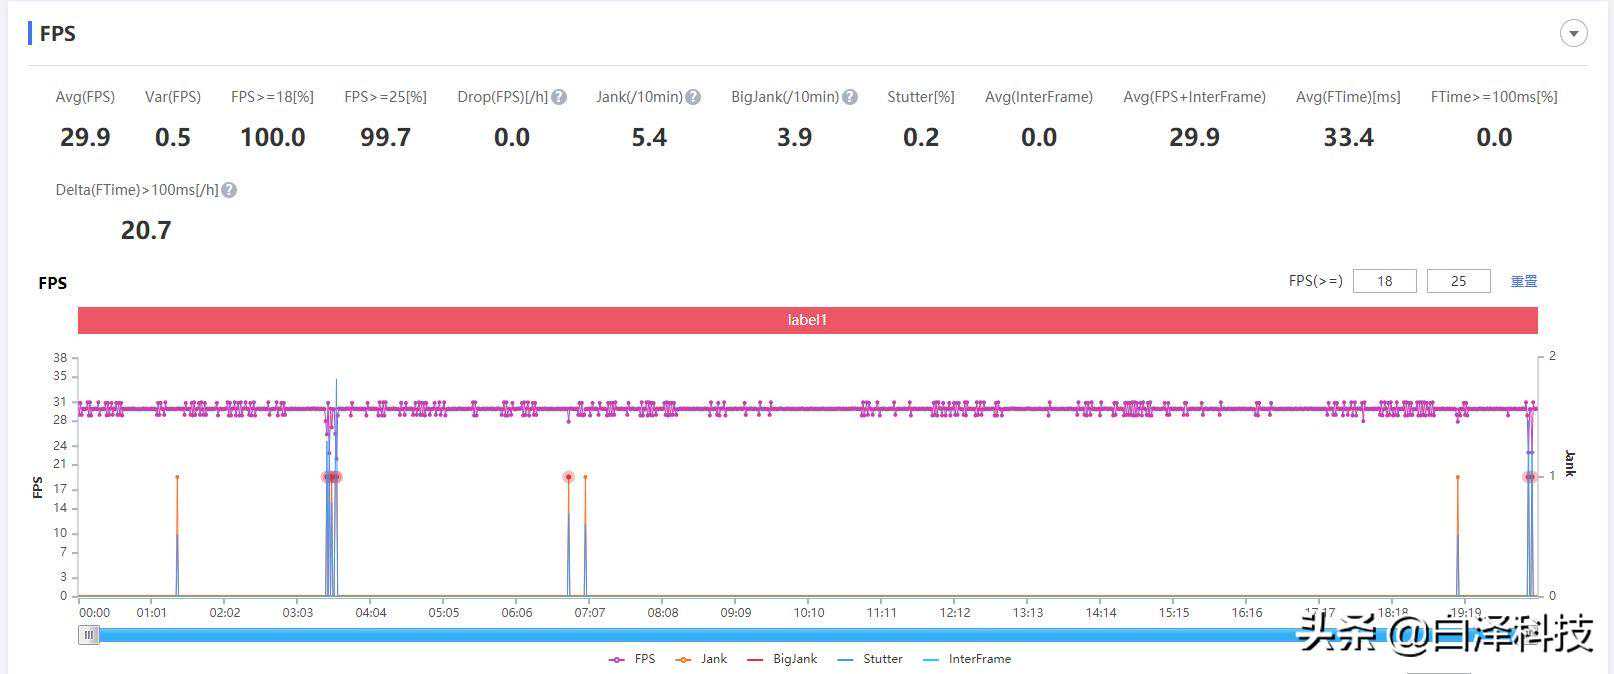This screenshot has height=674, width=1614.
Task: Toggle the FPS series in the legend
Action: click(632, 659)
